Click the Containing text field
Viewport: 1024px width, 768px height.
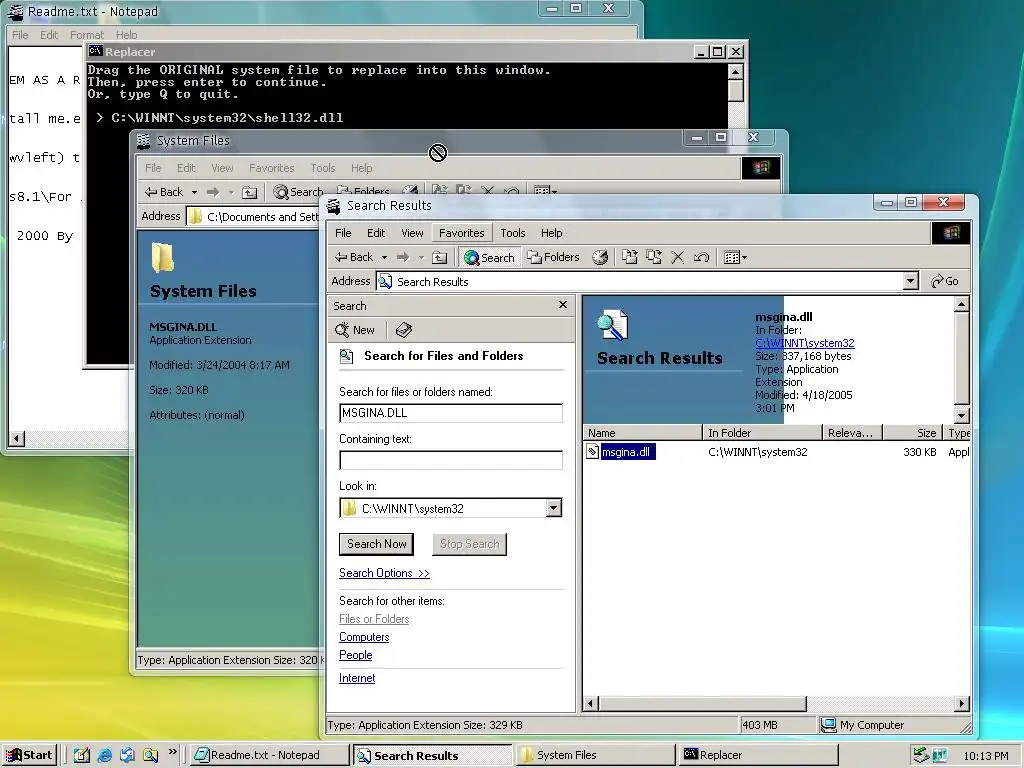pos(451,460)
